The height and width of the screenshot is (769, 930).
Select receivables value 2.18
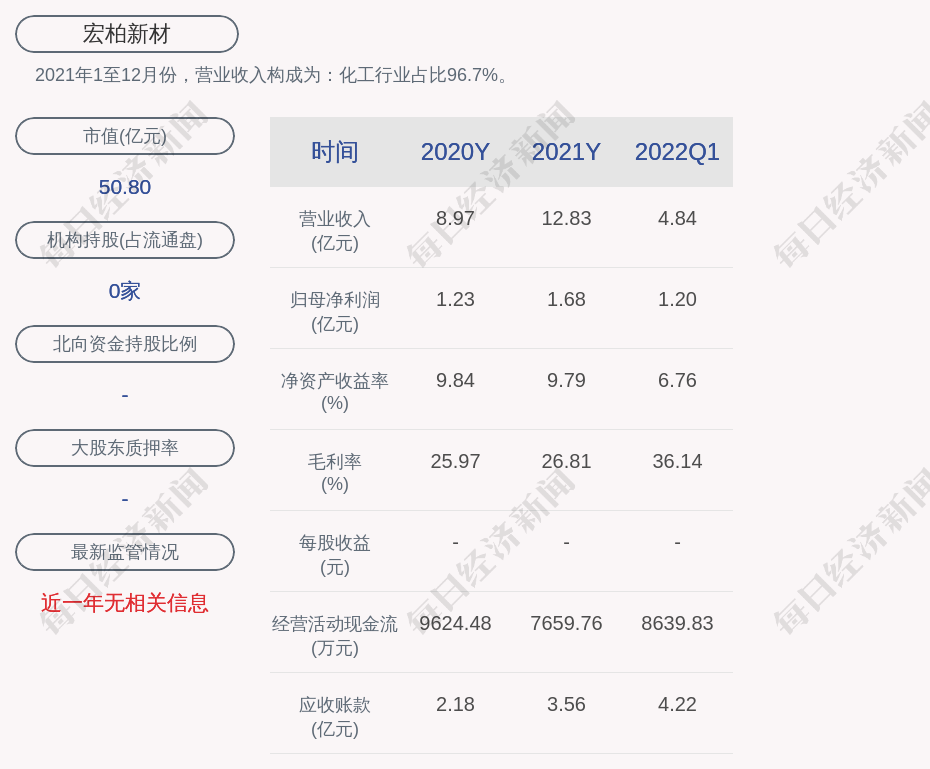tap(455, 704)
